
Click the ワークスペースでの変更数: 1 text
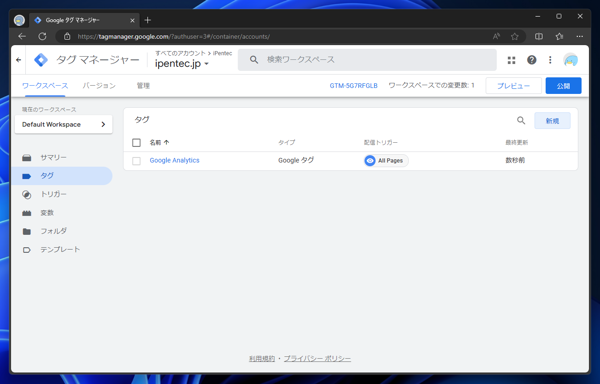click(x=431, y=85)
